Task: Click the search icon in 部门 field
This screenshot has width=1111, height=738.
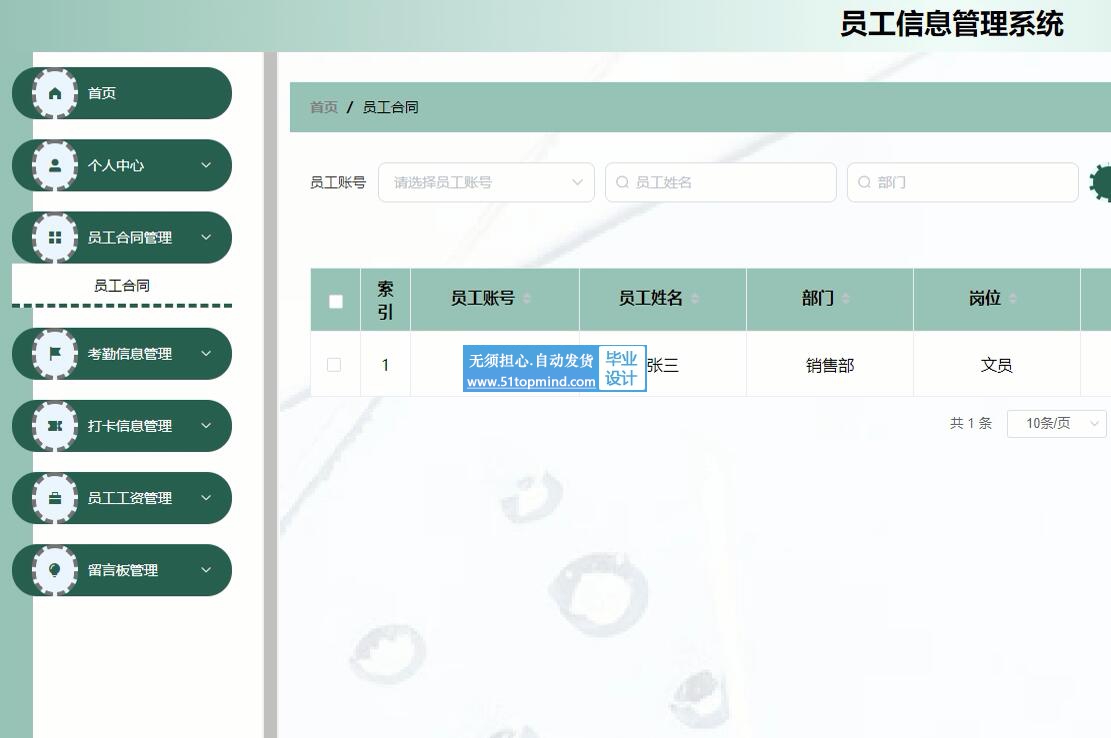Action: [864, 182]
